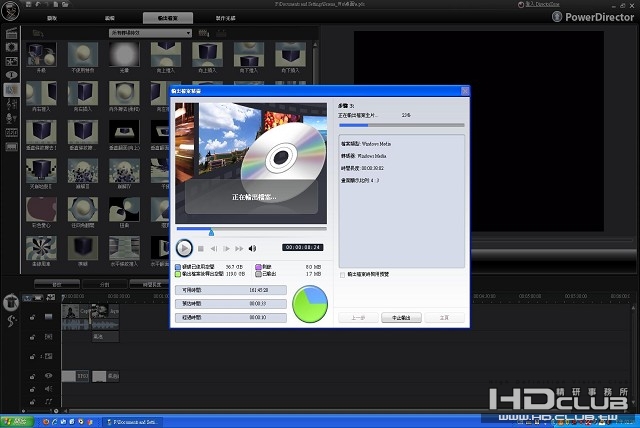Image resolution: width=640 pixels, height=428 pixels.
Task: Select the first transition thumbnail in library
Action: tap(43, 54)
